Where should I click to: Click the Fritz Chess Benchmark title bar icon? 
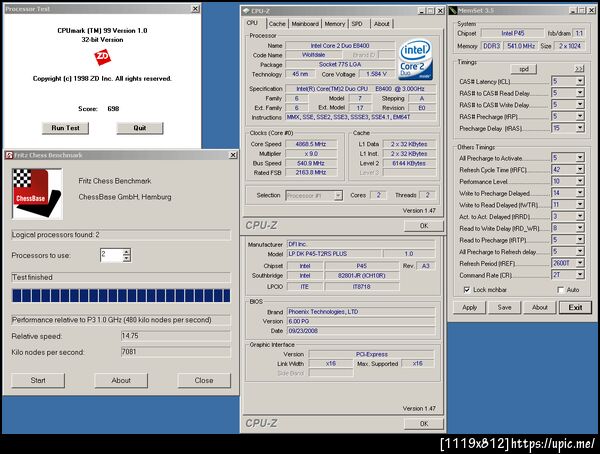coord(9,155)
